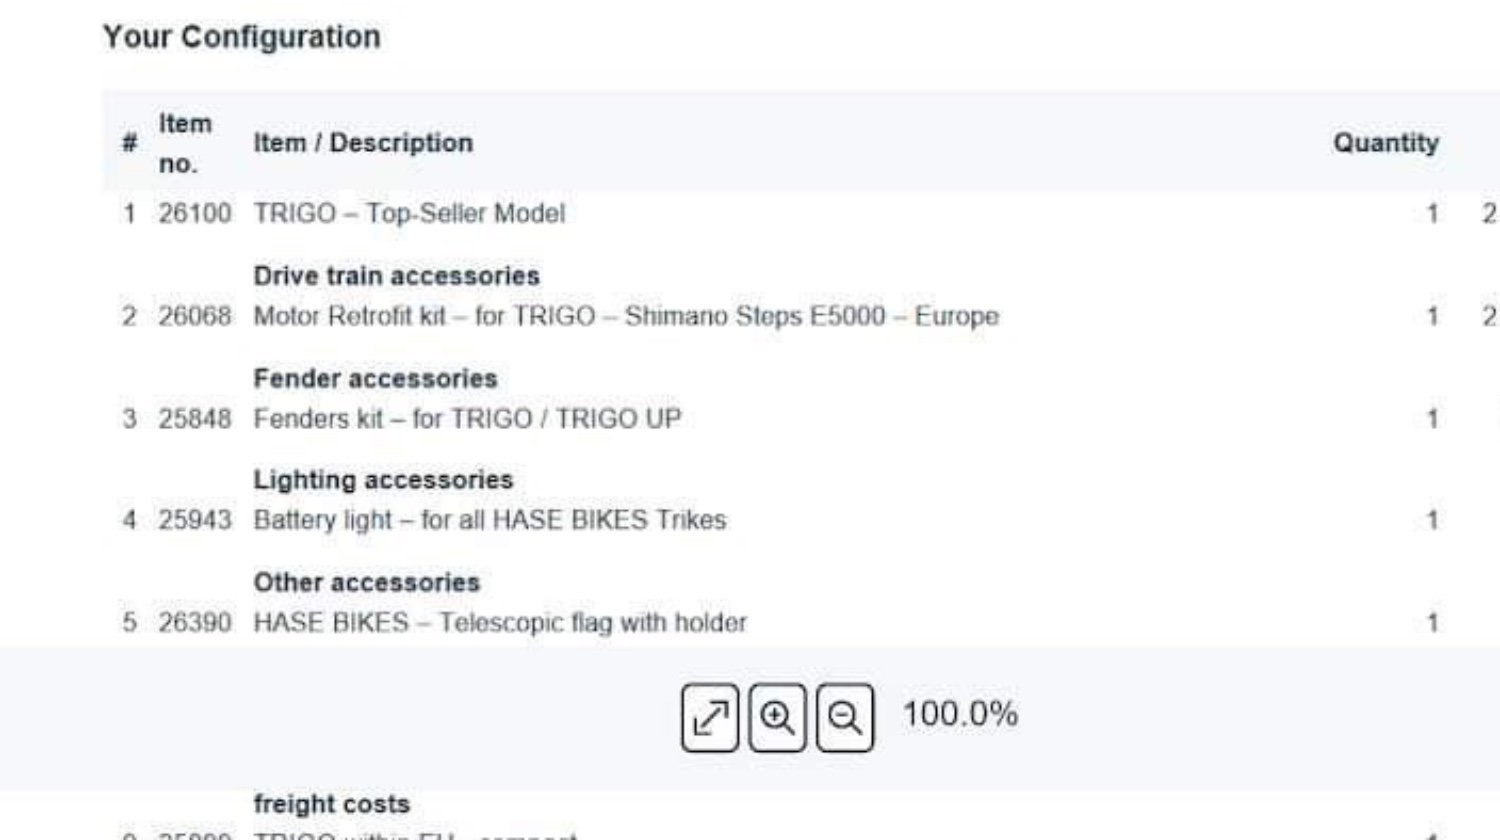Click the 100.0% zoom level text

pyautogui.click(x=960, y=715)
